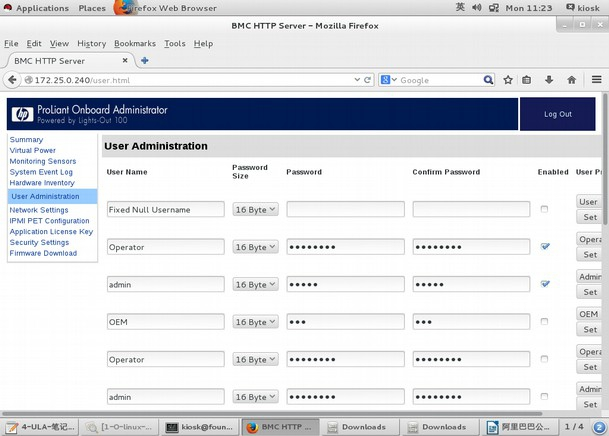This screenshot has width=609, height=436.
Task: Go to Virtual Power page
Action: pos(33,150)
